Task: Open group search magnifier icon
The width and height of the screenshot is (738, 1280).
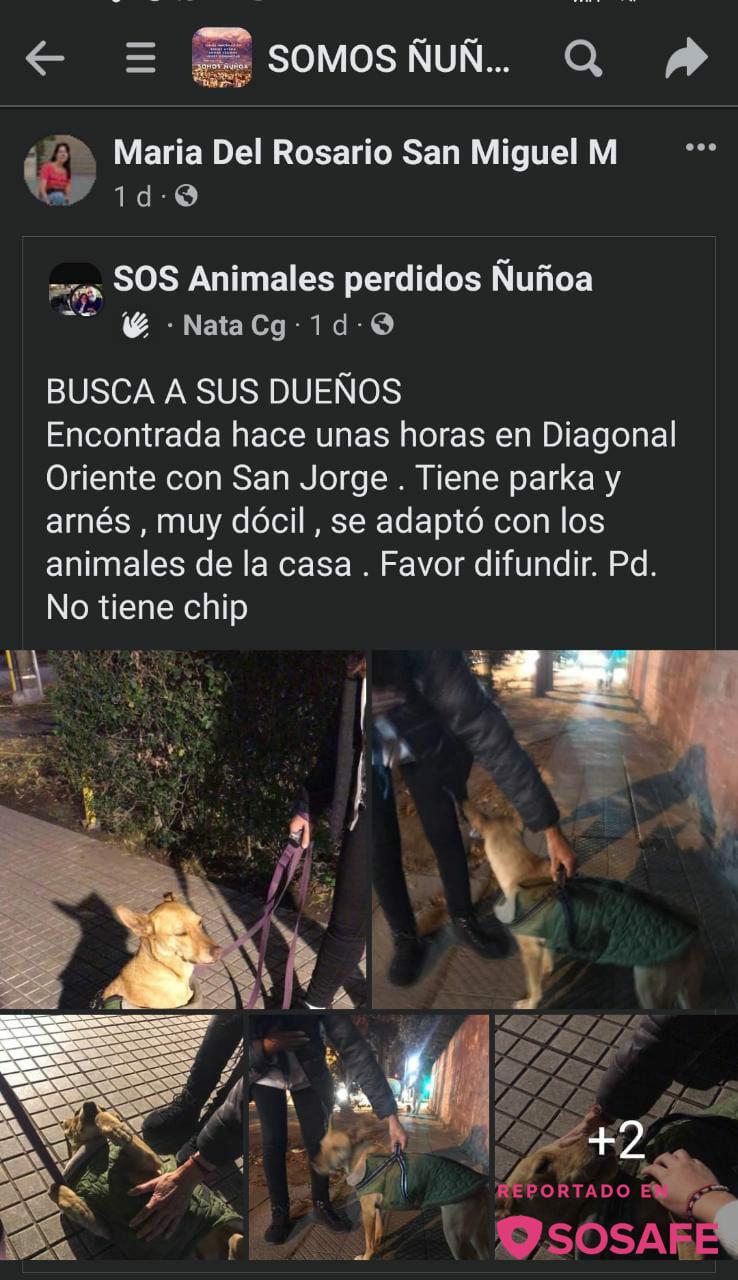Action: pos(584,59)
